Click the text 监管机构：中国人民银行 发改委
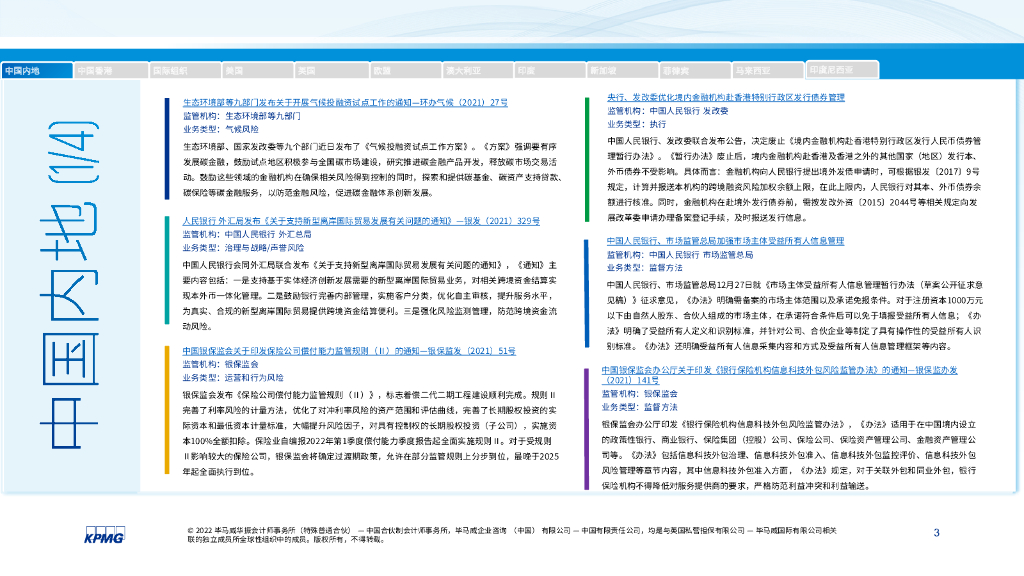The image size is (1024, 576). click(667, 111)
